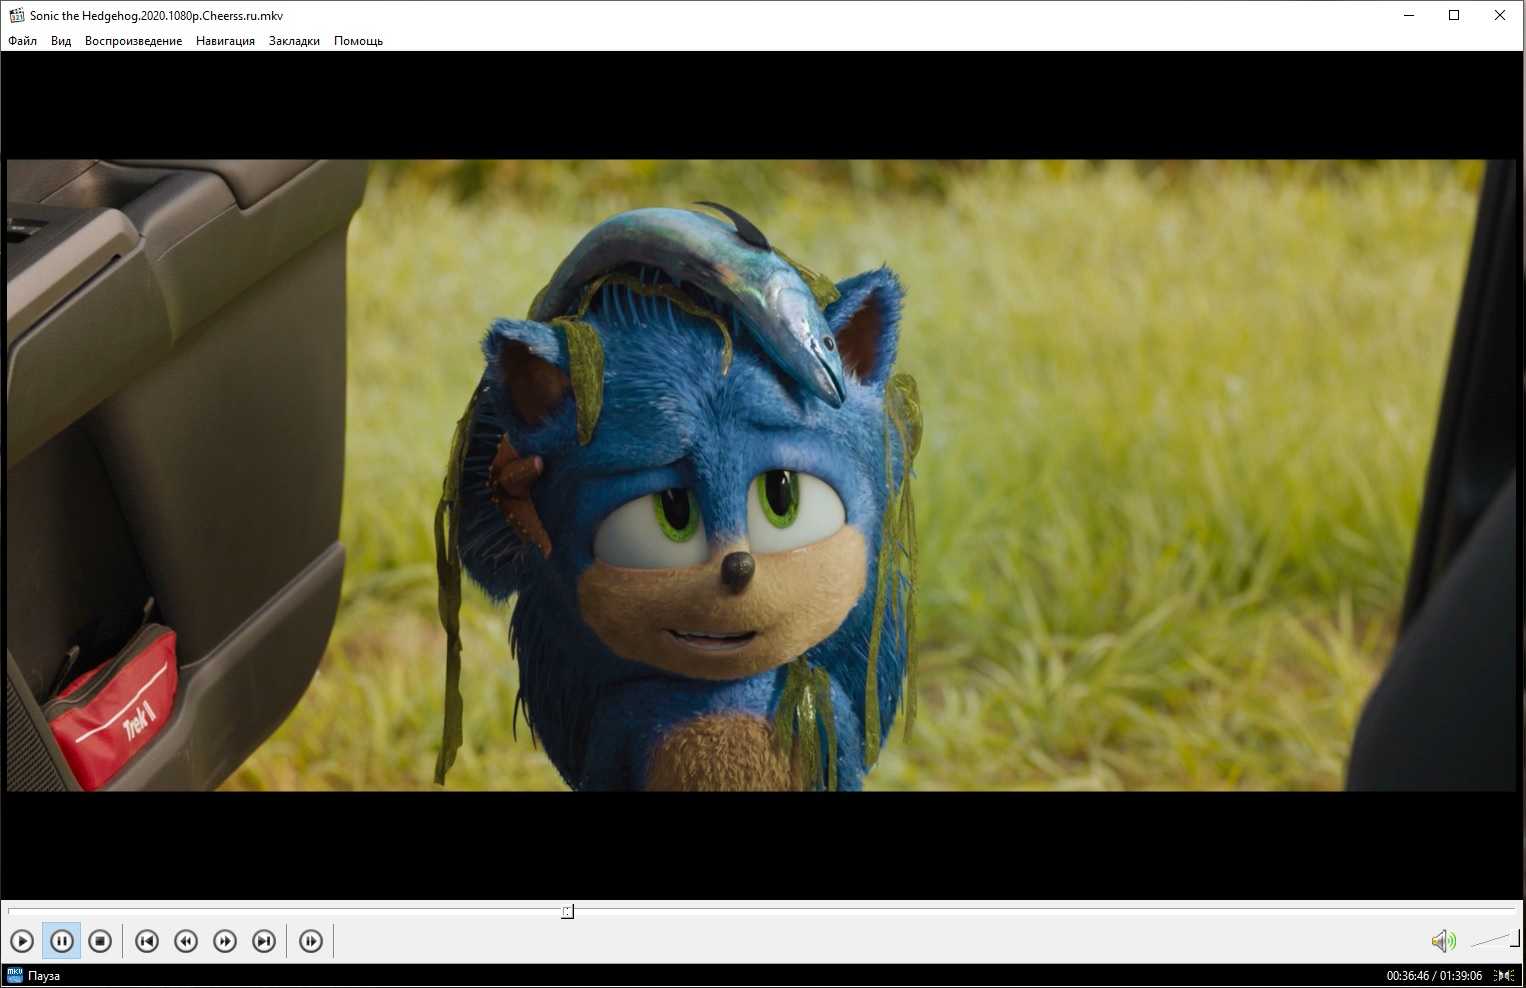The image size is (1526, 988).
Task: Open the Помощь menu
Action: (358, 41)
